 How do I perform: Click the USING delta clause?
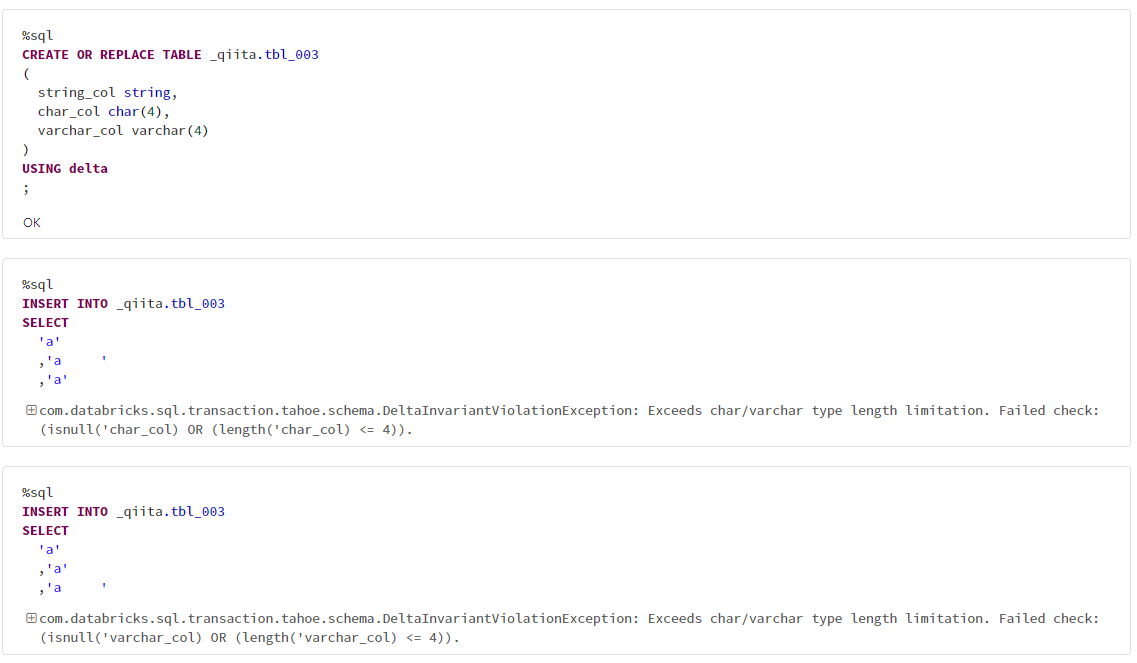coord(64,168)
